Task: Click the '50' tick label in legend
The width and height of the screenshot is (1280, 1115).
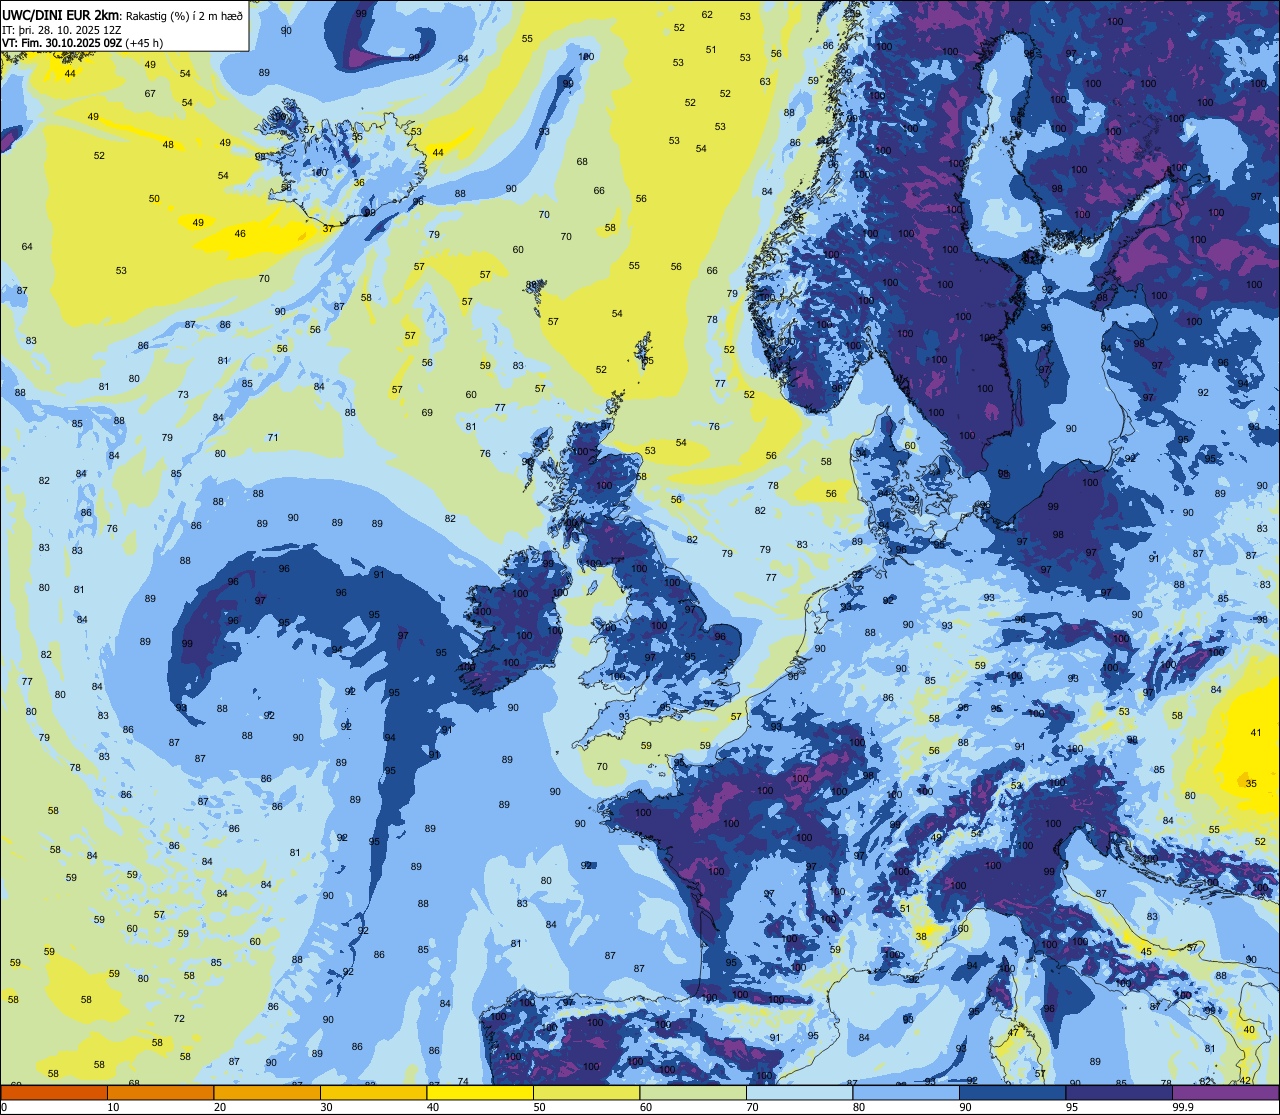Action: tap(540, 1107)
